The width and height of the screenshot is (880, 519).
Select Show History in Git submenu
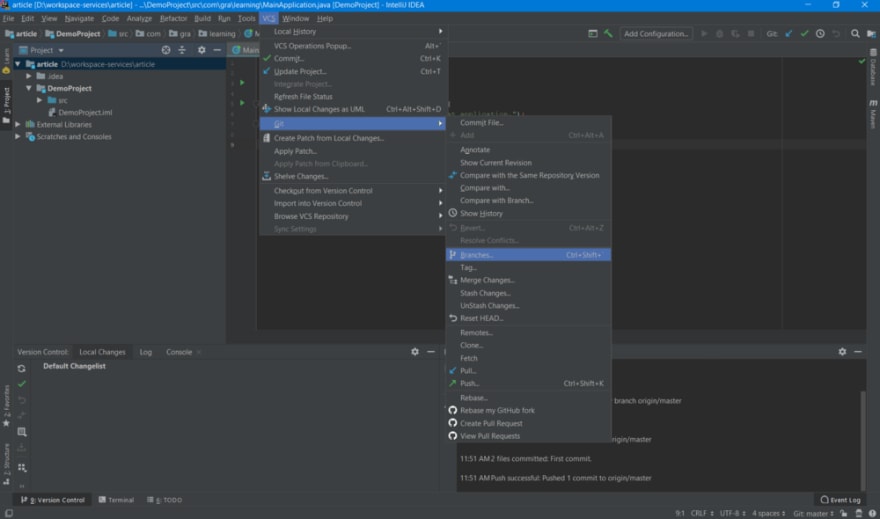[528, 213]
